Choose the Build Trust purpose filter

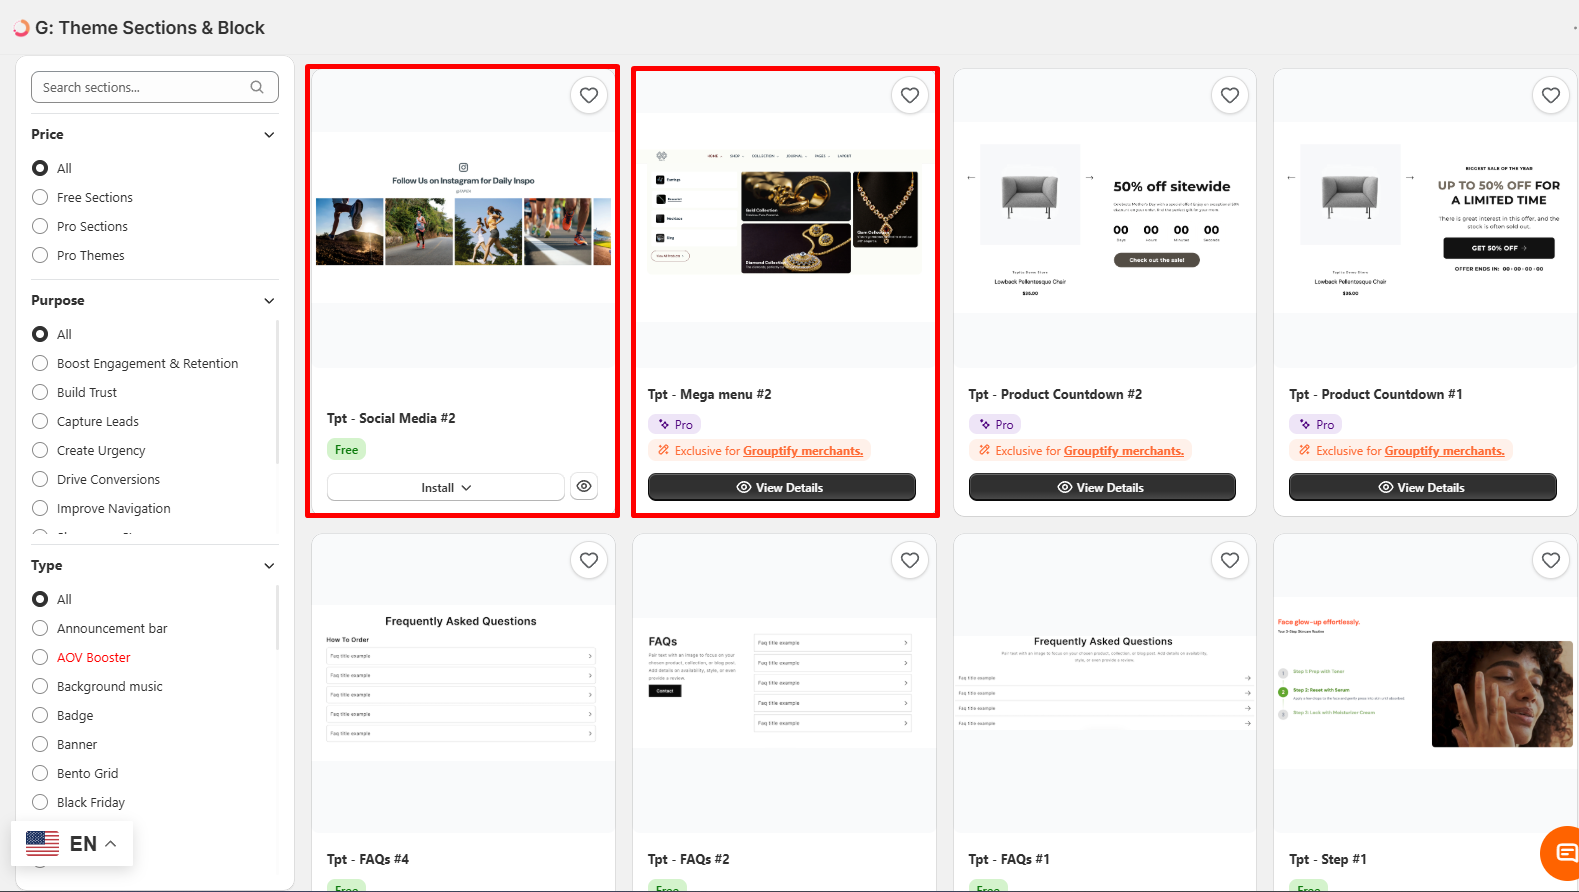click(x=40, y=392)
